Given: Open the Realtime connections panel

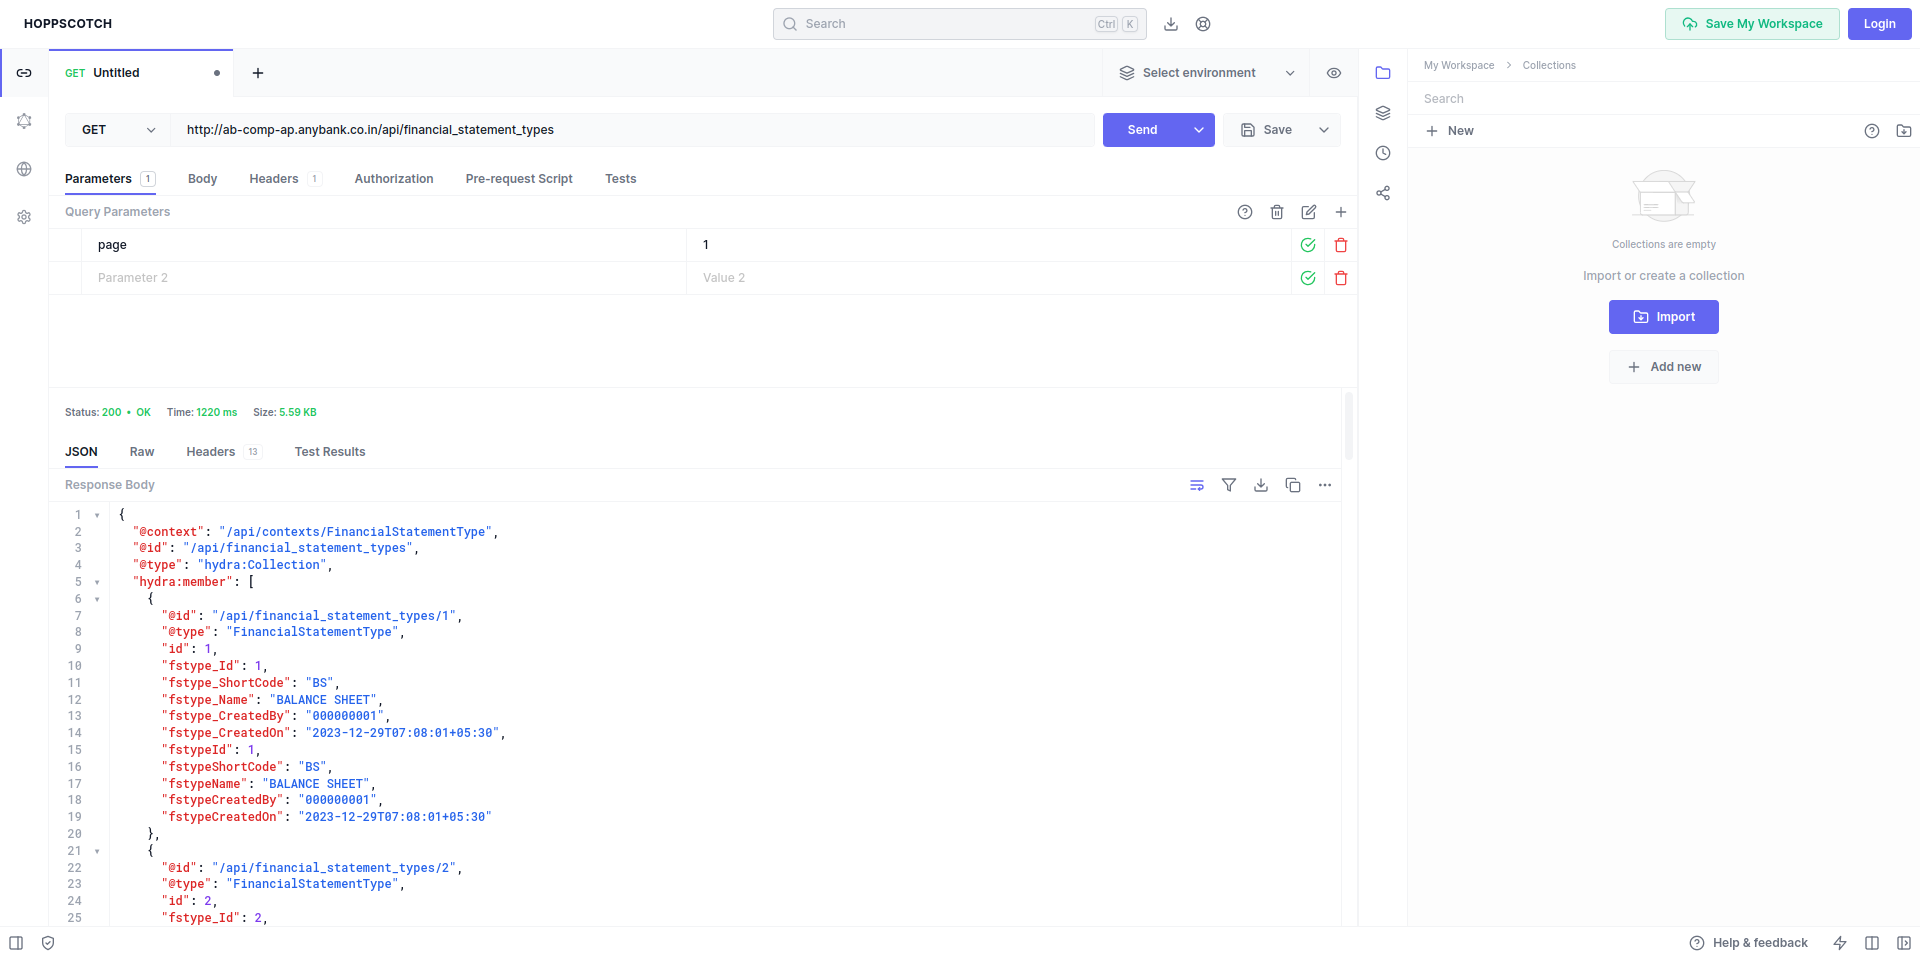Looking at the screenshot, I should point(24,169).
